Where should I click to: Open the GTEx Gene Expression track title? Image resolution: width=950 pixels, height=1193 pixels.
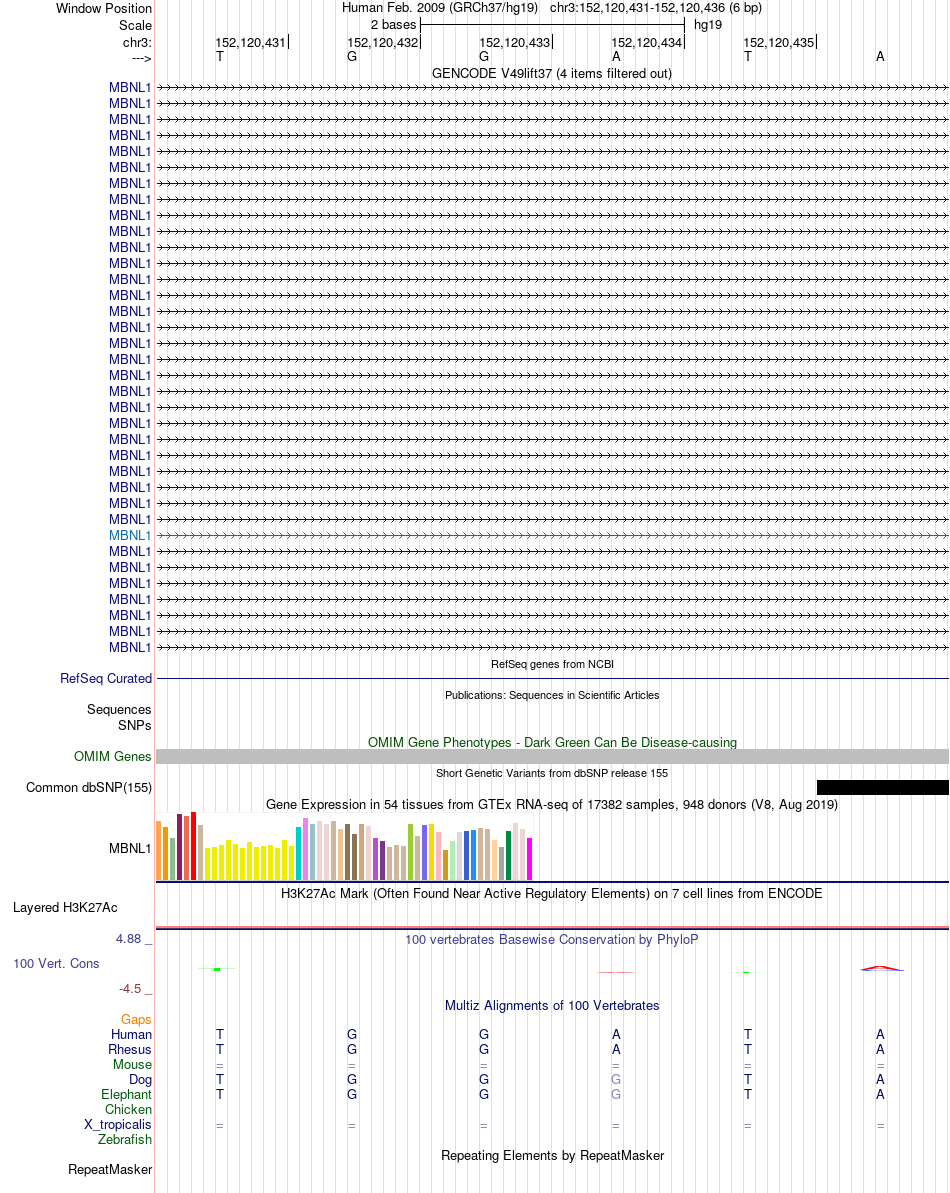pyautogui.click(x=552, y=805)
